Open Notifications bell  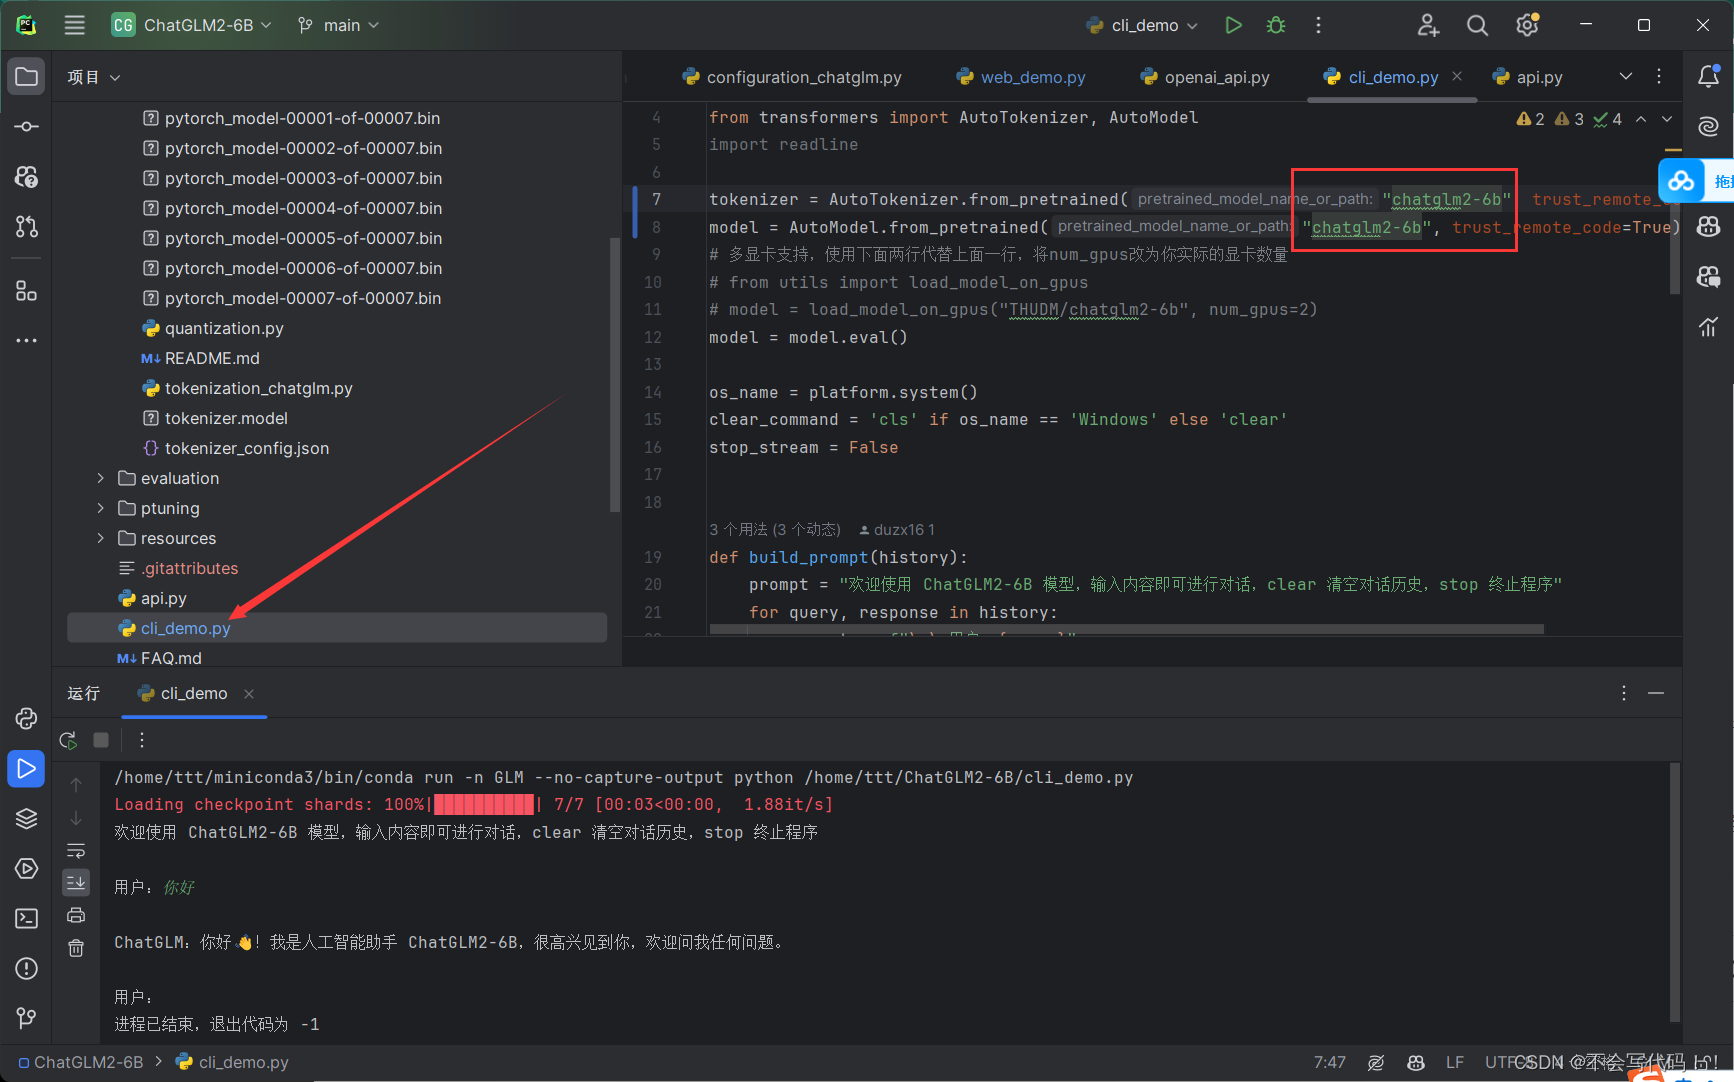pyautogui.click(x=1708, y=77)
